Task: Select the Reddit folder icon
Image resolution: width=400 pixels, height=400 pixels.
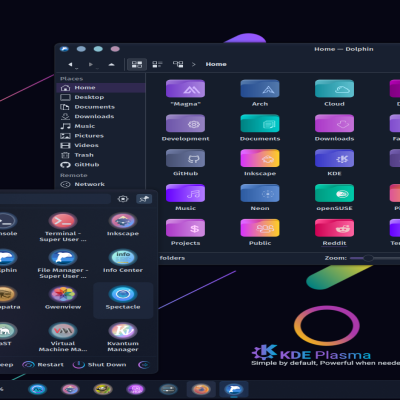Action: (x=334, y=228)
